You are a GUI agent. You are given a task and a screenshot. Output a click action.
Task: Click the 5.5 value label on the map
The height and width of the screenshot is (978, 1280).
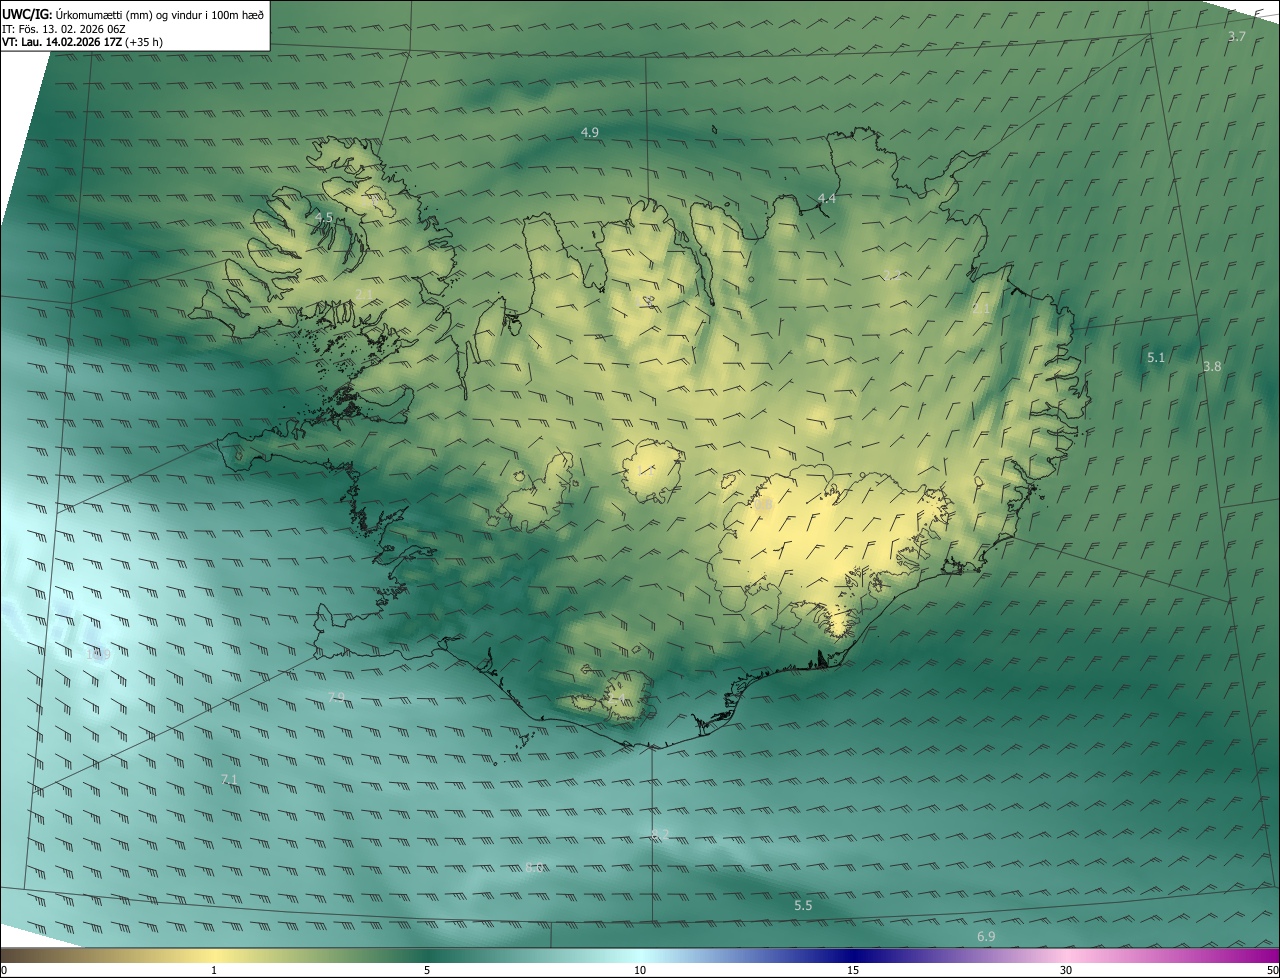click(x=803, y=905)
